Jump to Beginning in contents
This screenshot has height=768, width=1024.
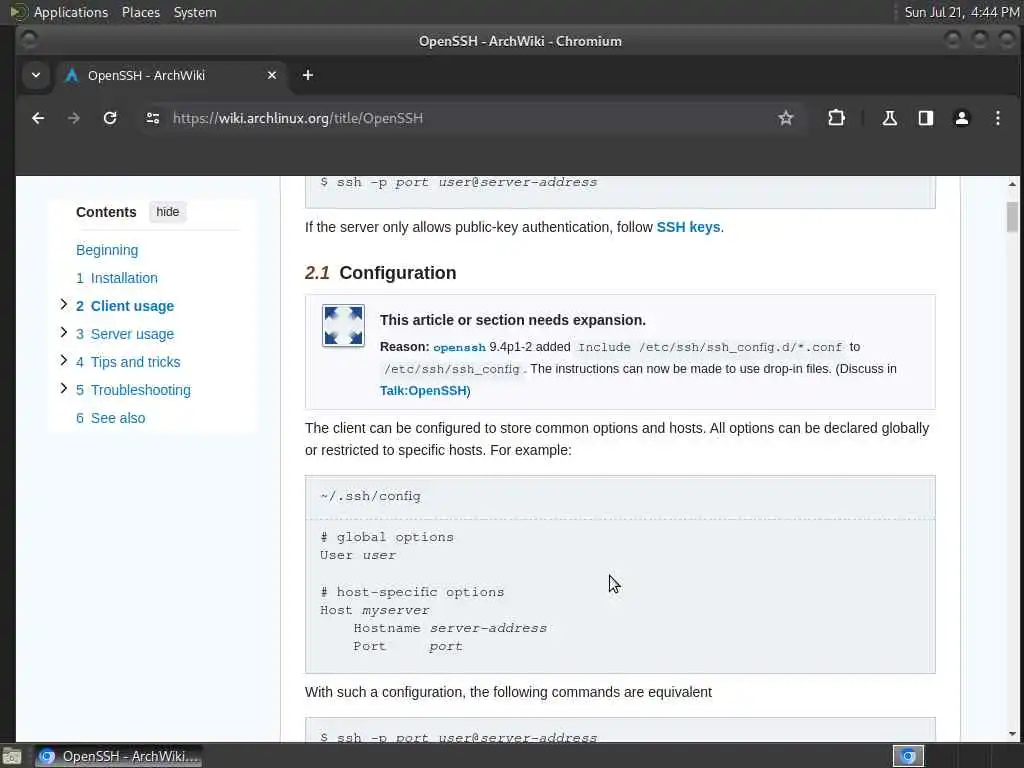(x=107, y=250)
